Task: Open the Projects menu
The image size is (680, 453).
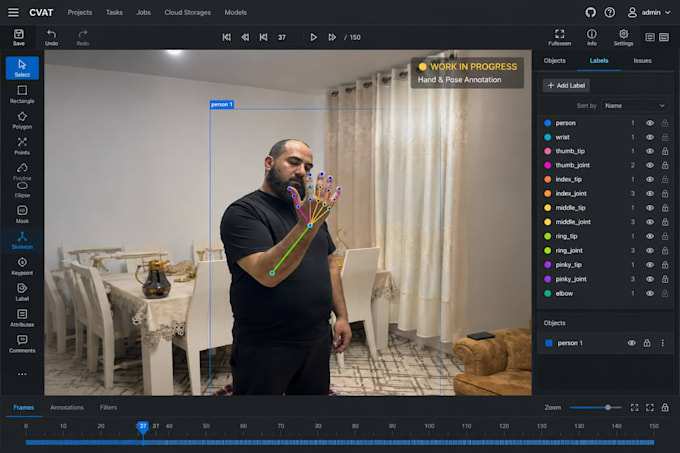Action: [80, 12]
